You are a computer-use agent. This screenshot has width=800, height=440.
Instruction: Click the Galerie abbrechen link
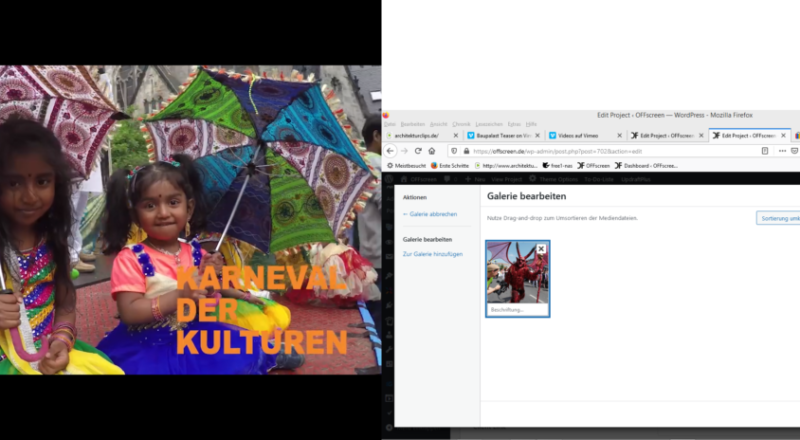[428, 214]
